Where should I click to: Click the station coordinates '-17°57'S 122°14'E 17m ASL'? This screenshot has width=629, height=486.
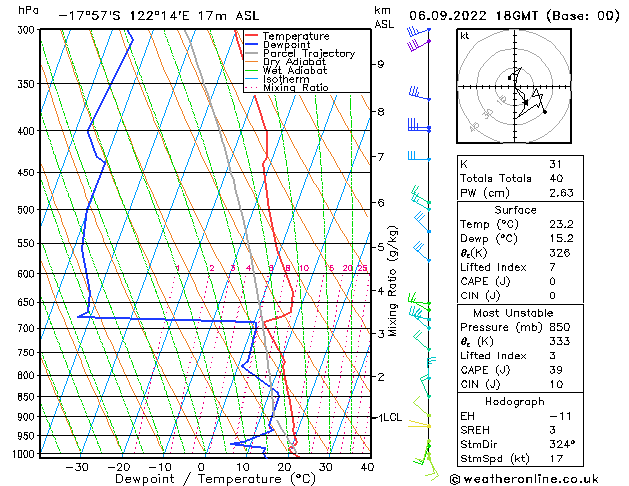[x=158, y=16]
